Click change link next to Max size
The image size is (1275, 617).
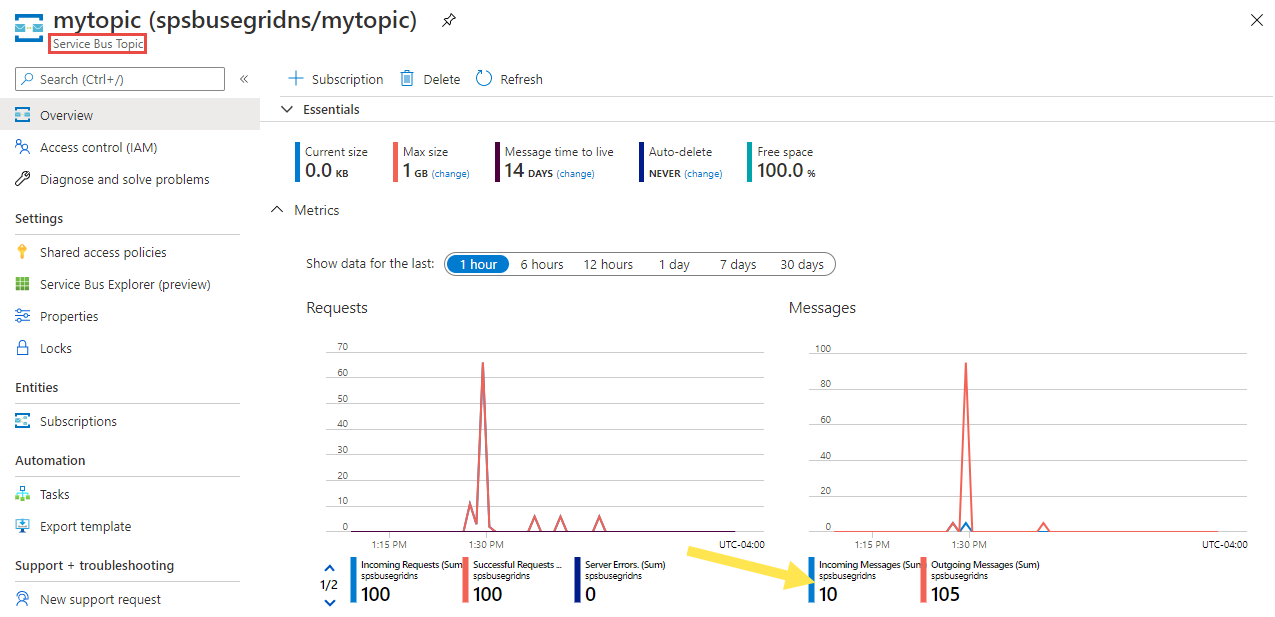[x=450, y=174]
